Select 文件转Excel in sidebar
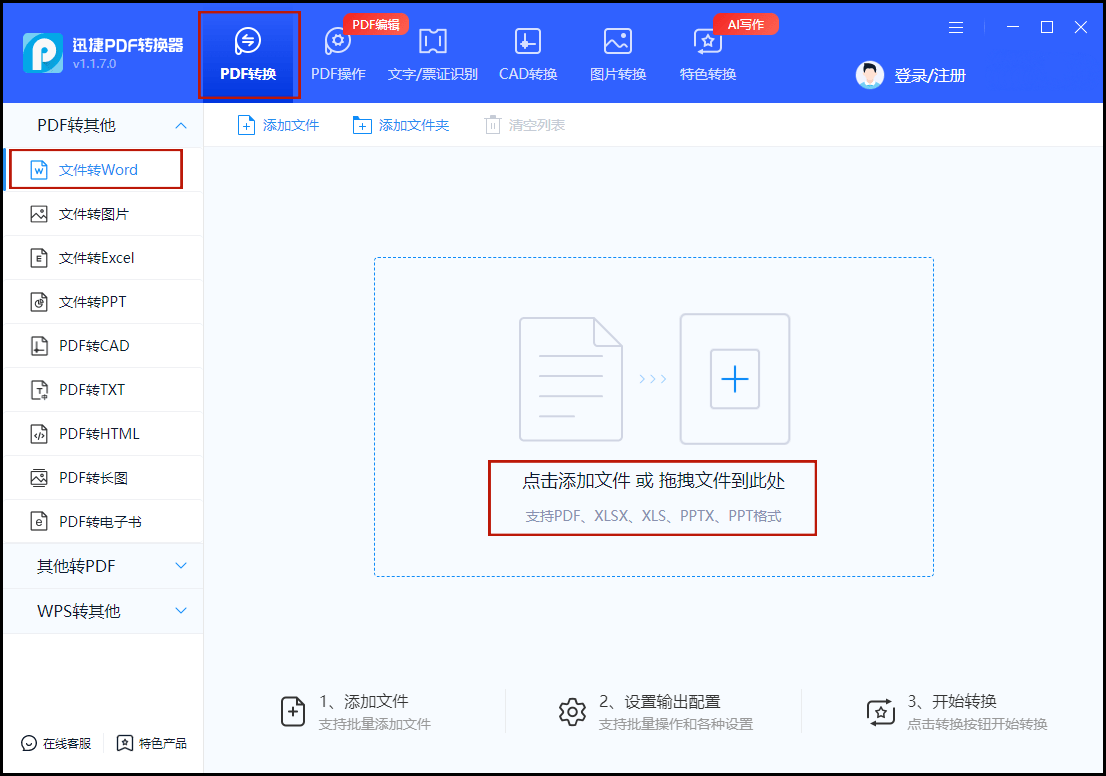Screen dimensions: 1106x776 pos(103,258)
